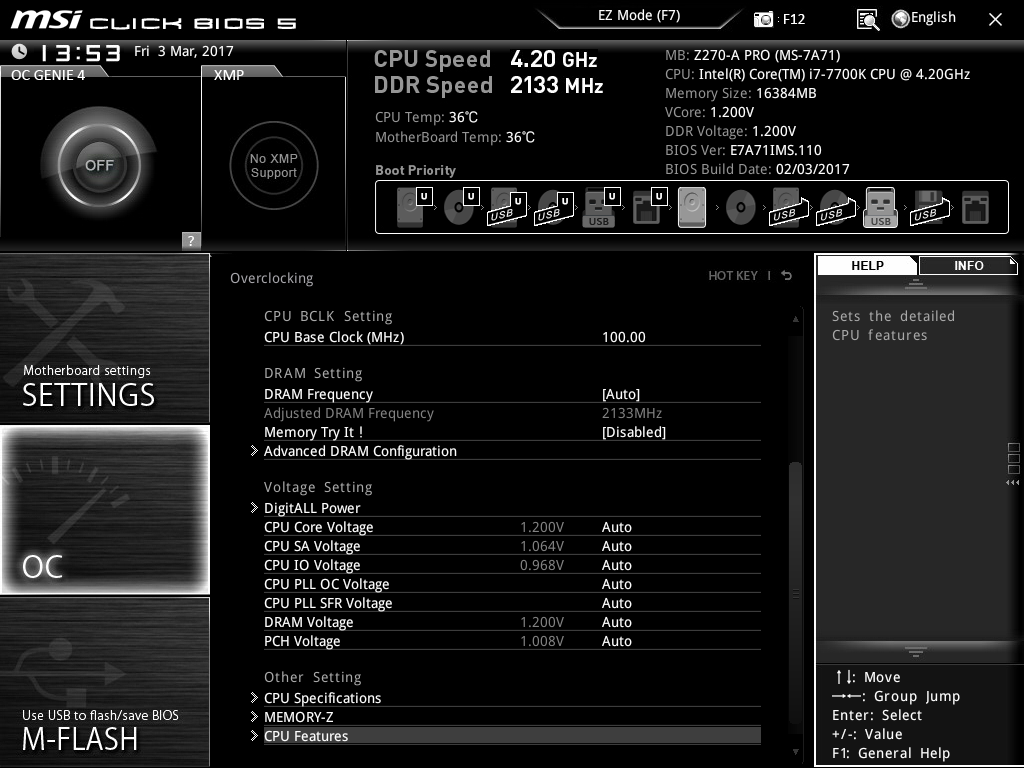The width and height of the screenshot is (1024, 768).
Task: Click the globe language icon
Action: (901, 19)
